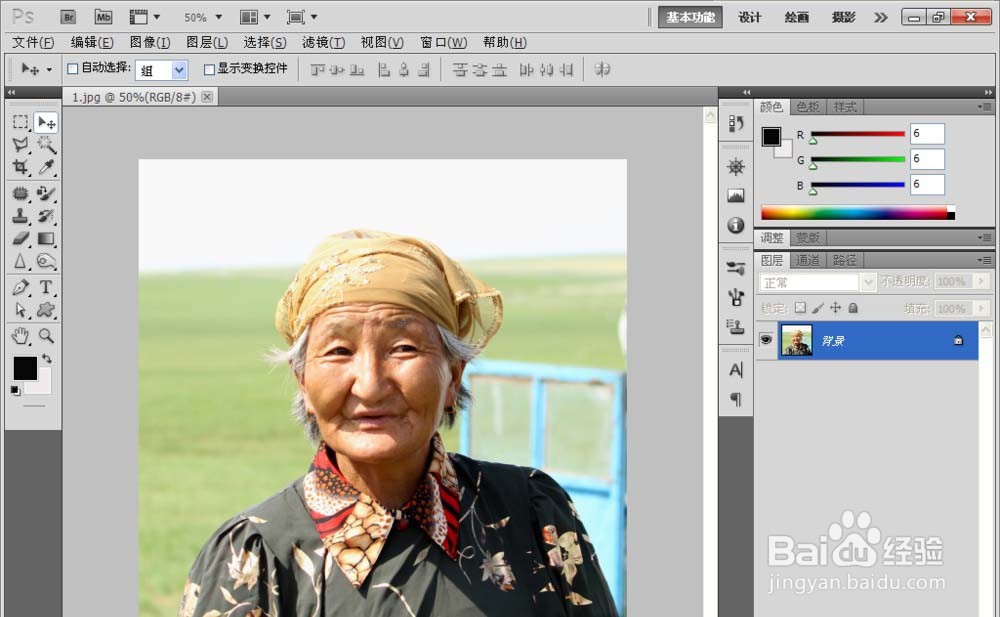Reset default foreground and background colors
The width and height of the screenshot is (1000, 617).
click(x=15, y=390)
